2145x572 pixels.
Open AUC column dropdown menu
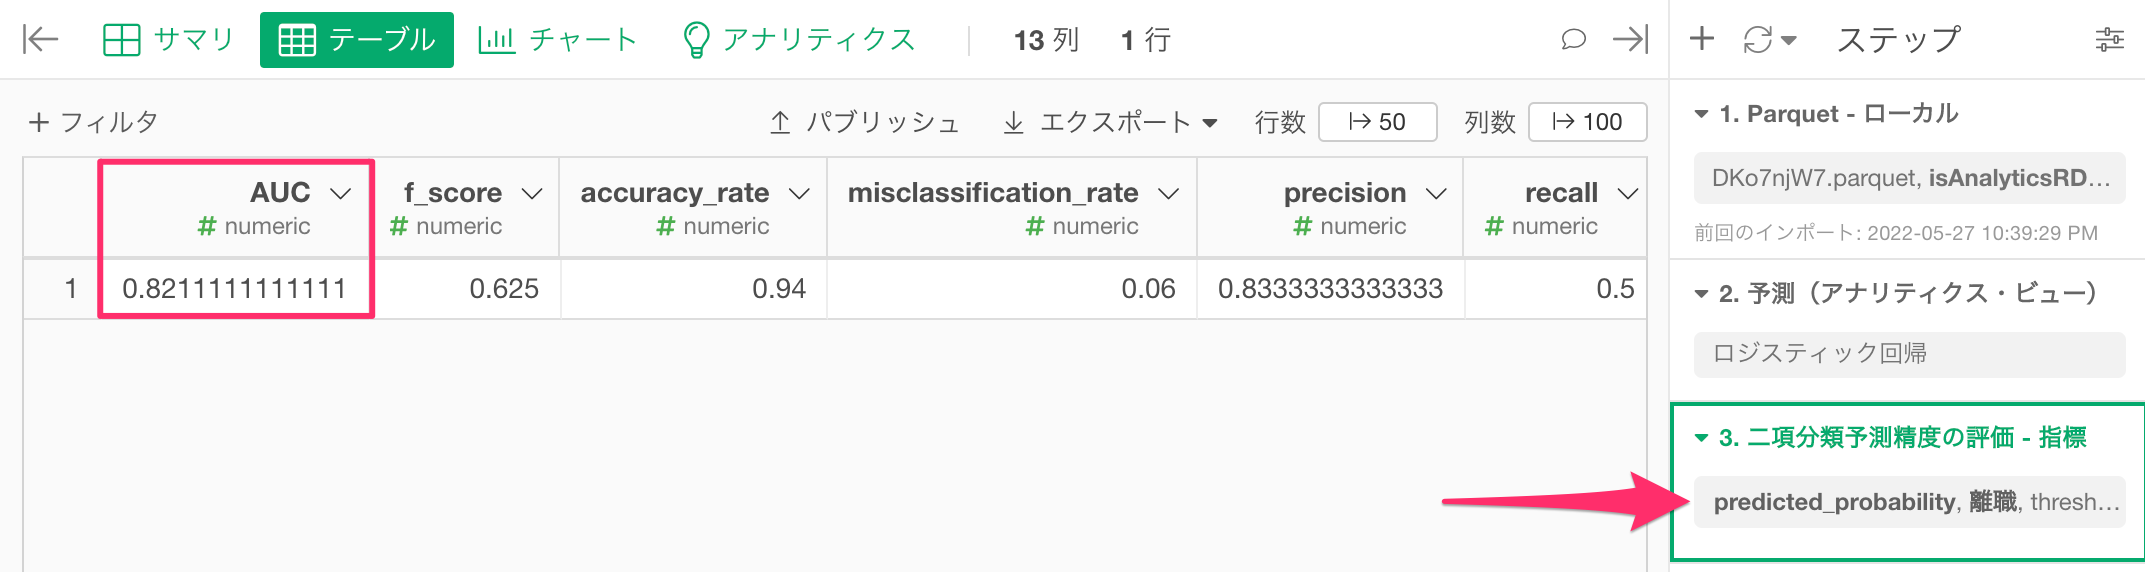[x=341, y=193]
